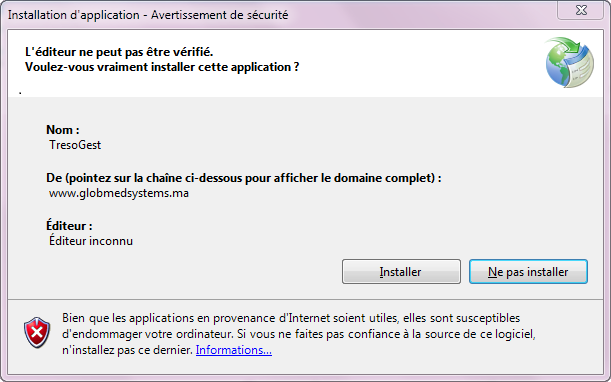Click the Installer button
The height and width of the screenshot is (382, 611).
click(401, 272)
